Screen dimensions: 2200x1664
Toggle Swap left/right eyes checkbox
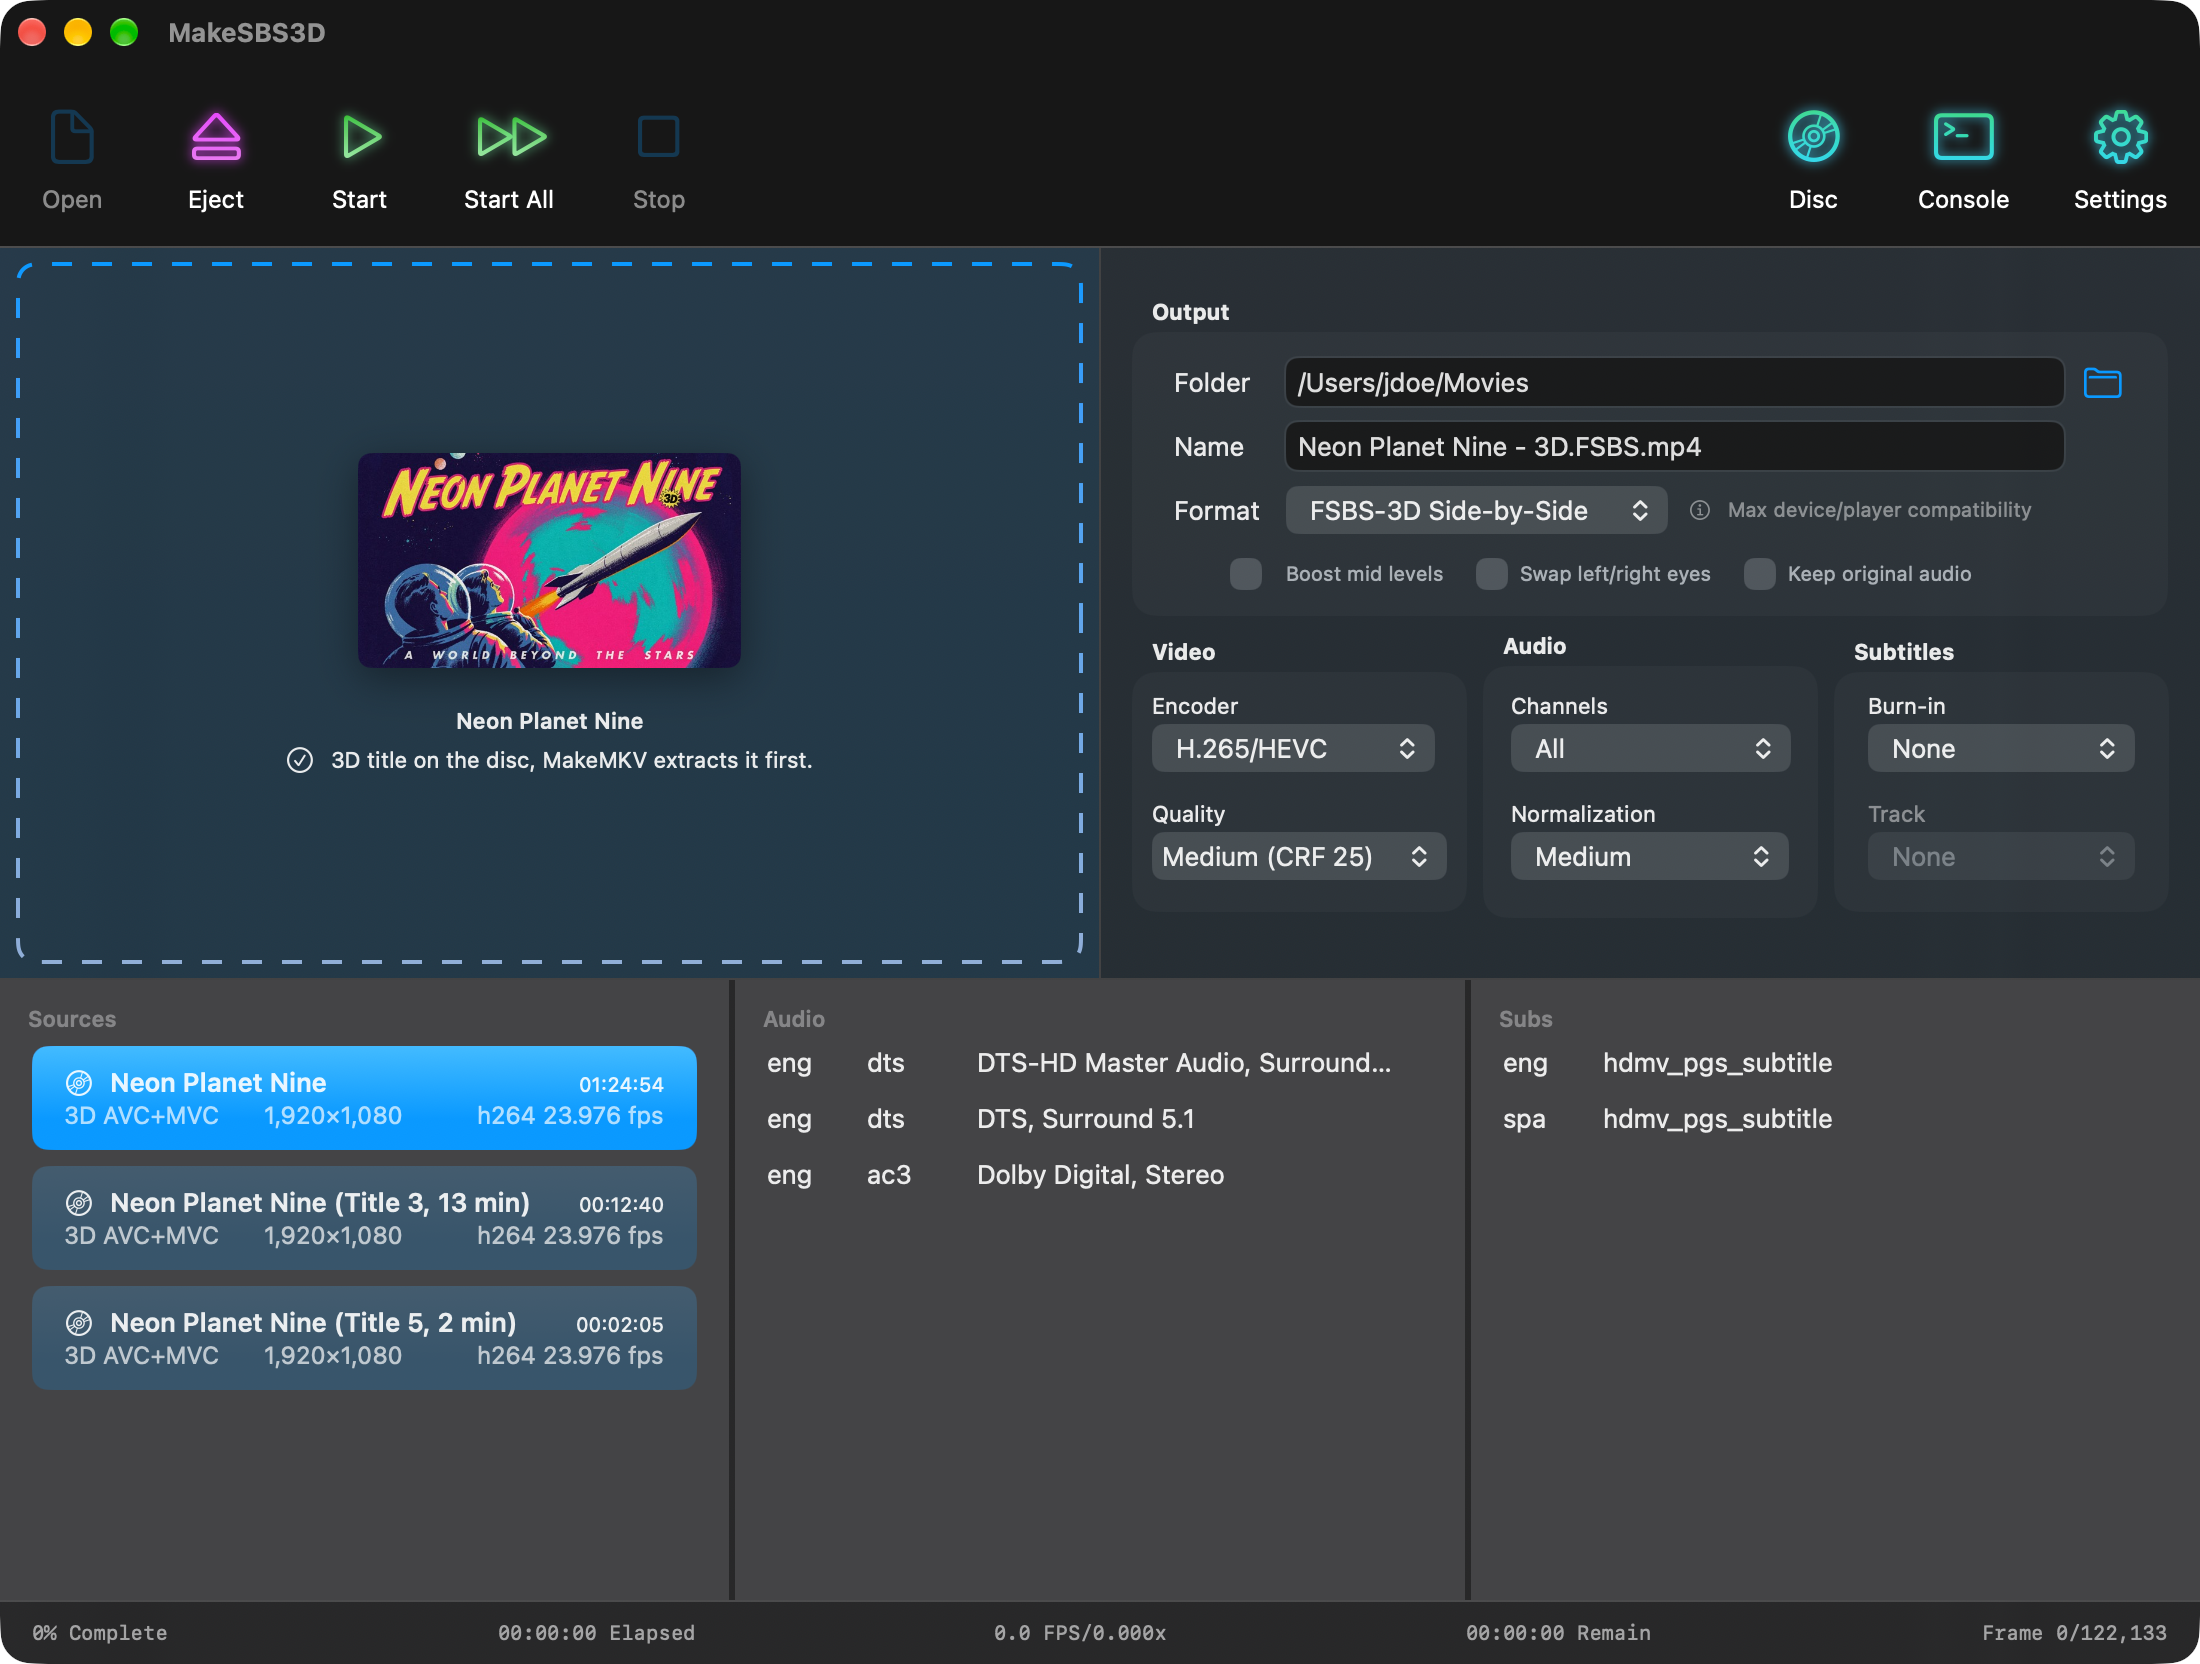click(x=1491, y=574)
